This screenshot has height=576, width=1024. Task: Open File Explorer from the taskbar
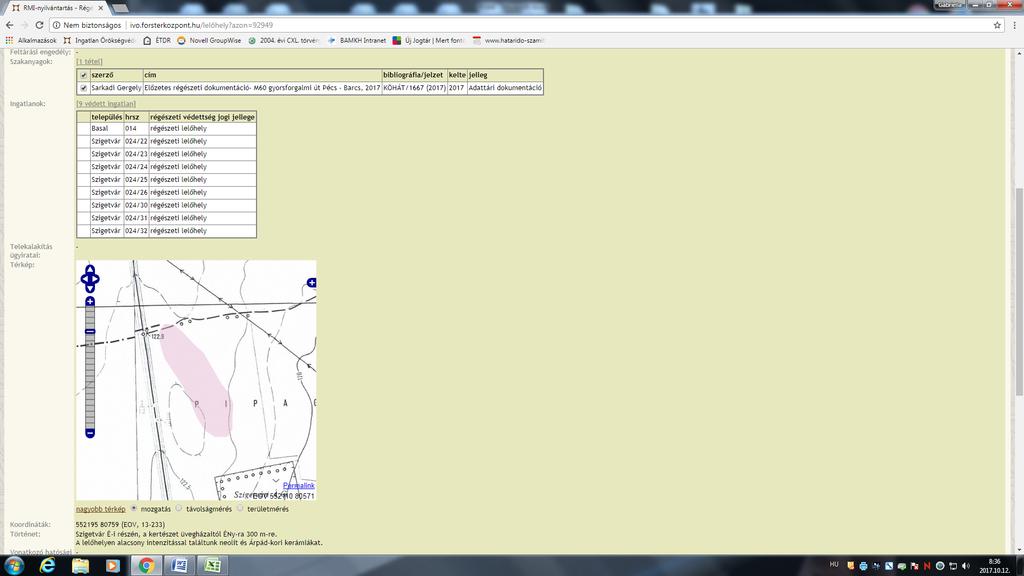pos(80,566)
